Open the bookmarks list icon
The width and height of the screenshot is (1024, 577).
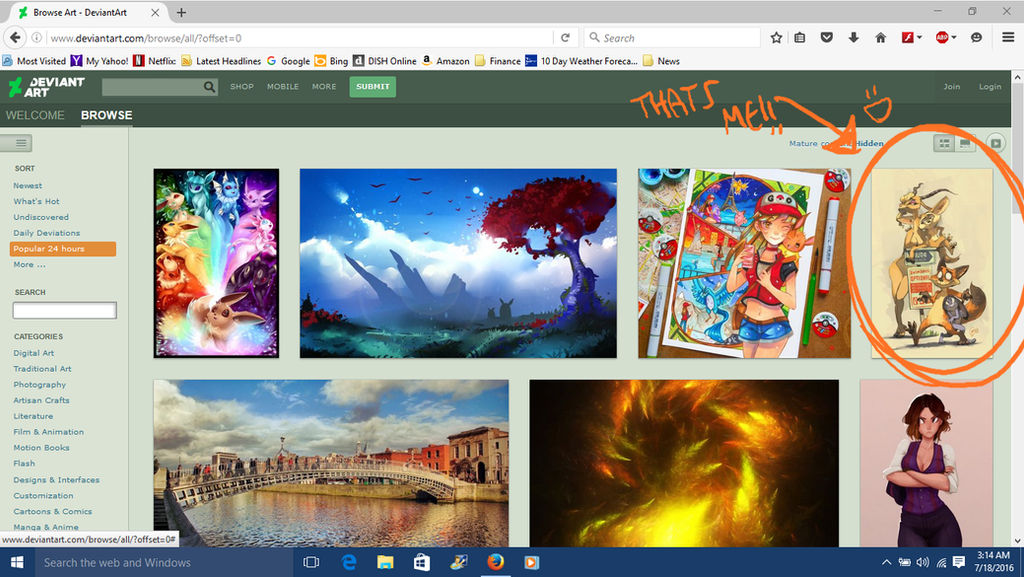pos(799,38)
